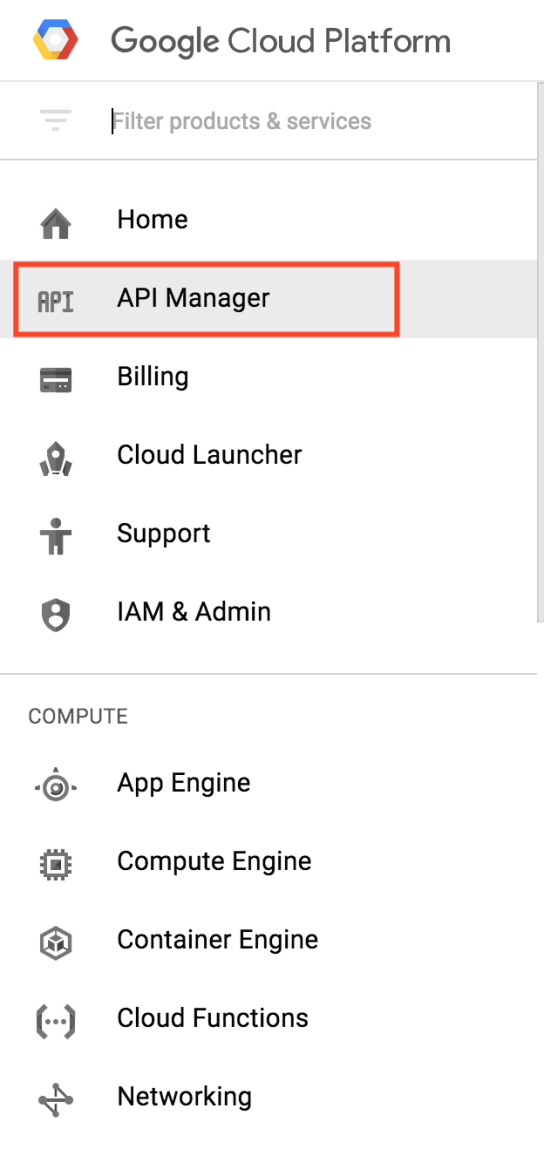Go to Compute Engine label
This screenshot has width=544, height=1149.
pos(214,861)
